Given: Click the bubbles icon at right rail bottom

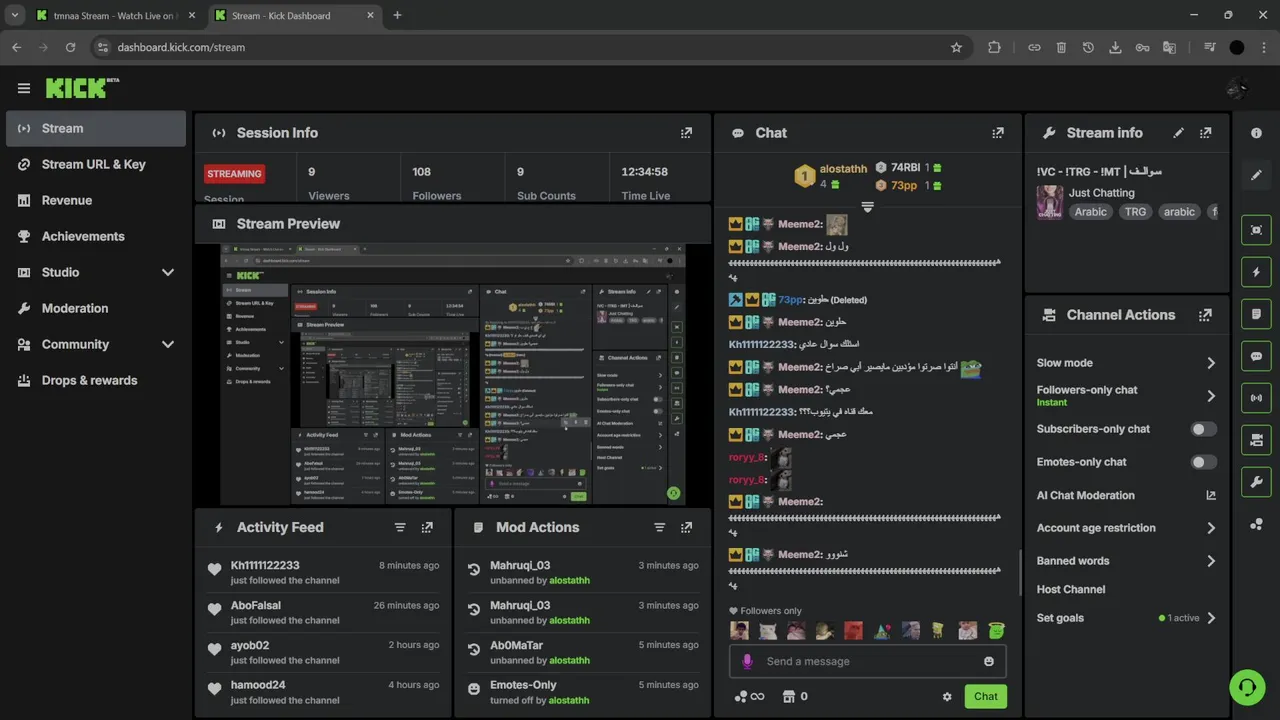Looking at the screenshot, I should coord(1256,524).
